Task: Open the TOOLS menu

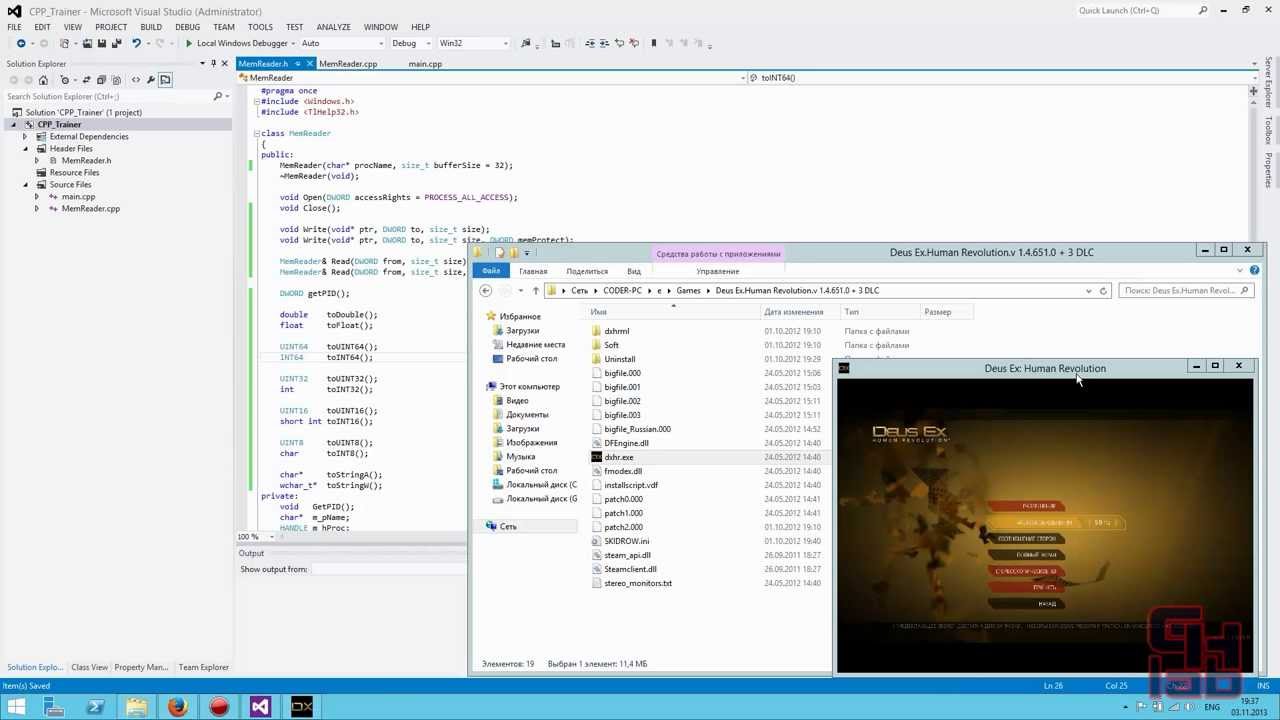Action: pyautogui.click(x=260, y=27)
